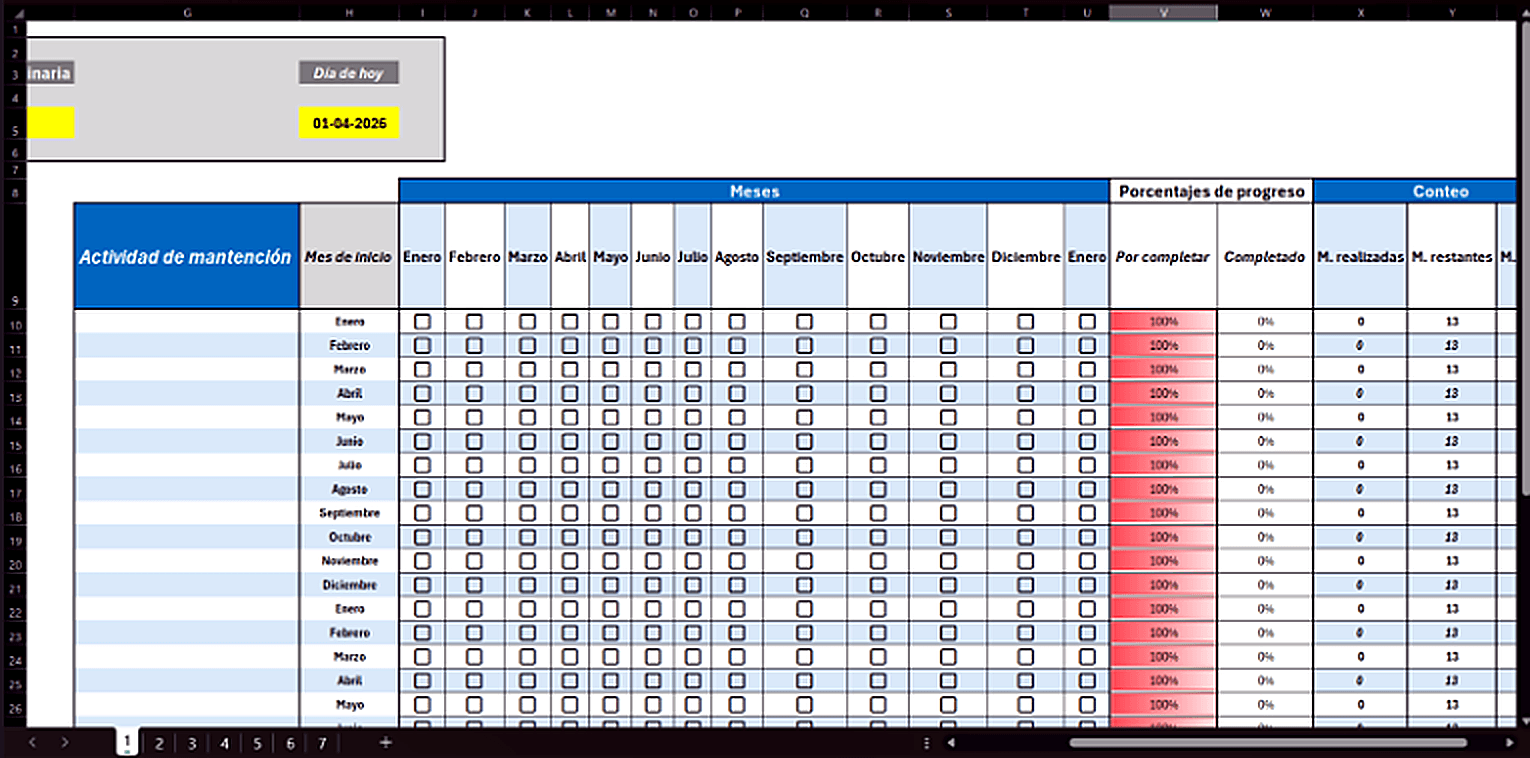Click the next sheet navigation arrow
The height and width of the screenshot is (758, 1530).
(x=65, y=743)
